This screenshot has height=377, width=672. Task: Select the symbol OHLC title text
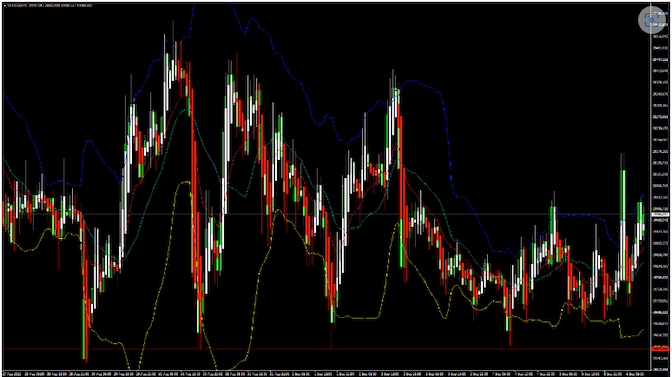(51, 6)
